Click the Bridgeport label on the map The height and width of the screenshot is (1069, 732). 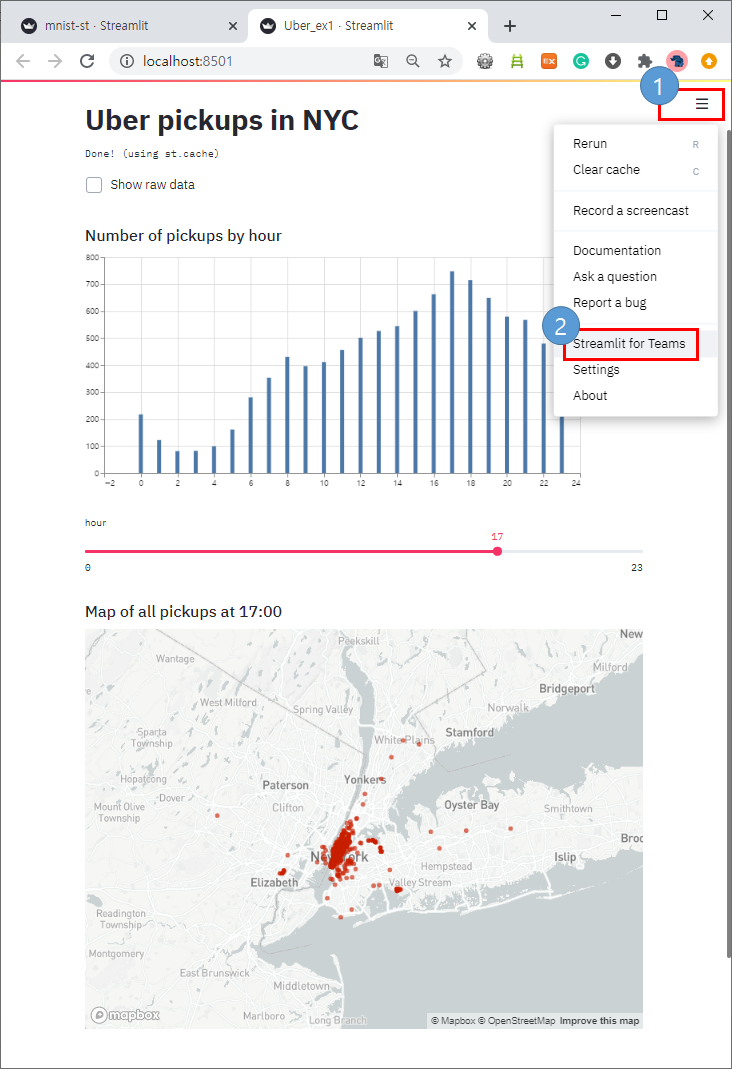pos(567,689)
